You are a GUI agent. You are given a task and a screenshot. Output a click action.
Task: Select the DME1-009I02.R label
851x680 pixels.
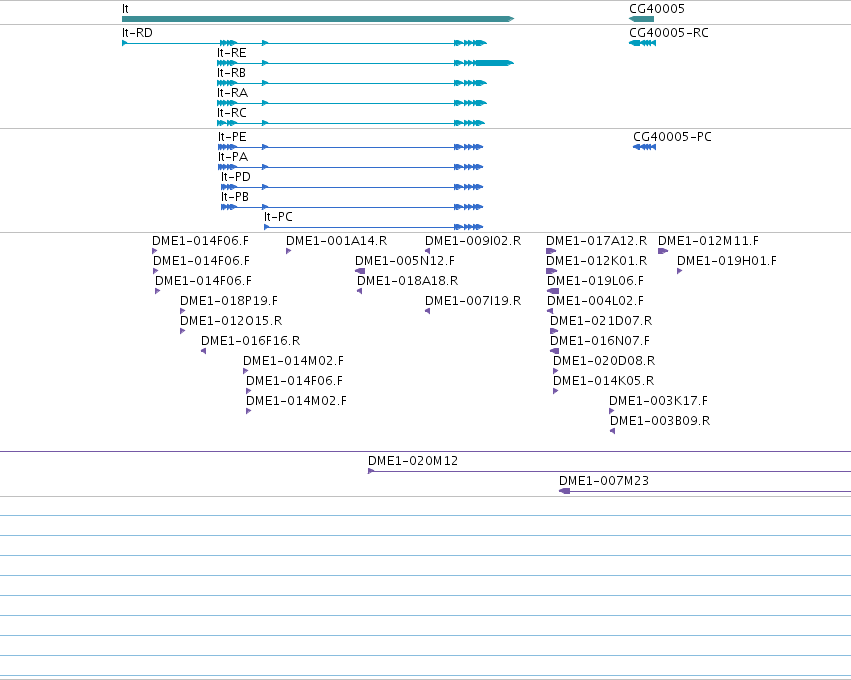(473, 241)
